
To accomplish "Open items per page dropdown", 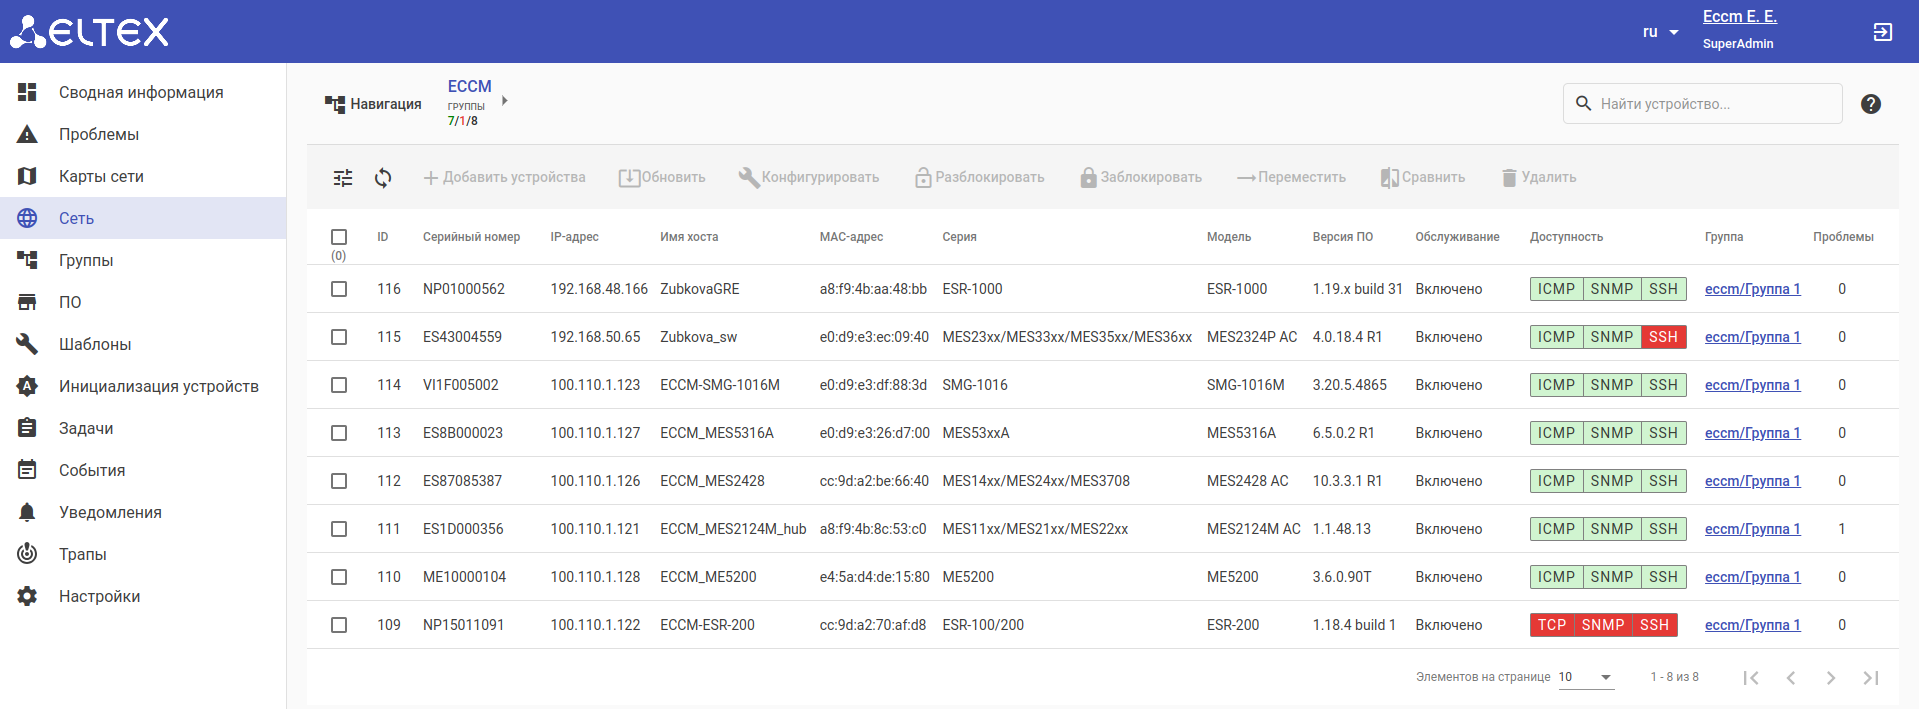I will click(1585, 678).
